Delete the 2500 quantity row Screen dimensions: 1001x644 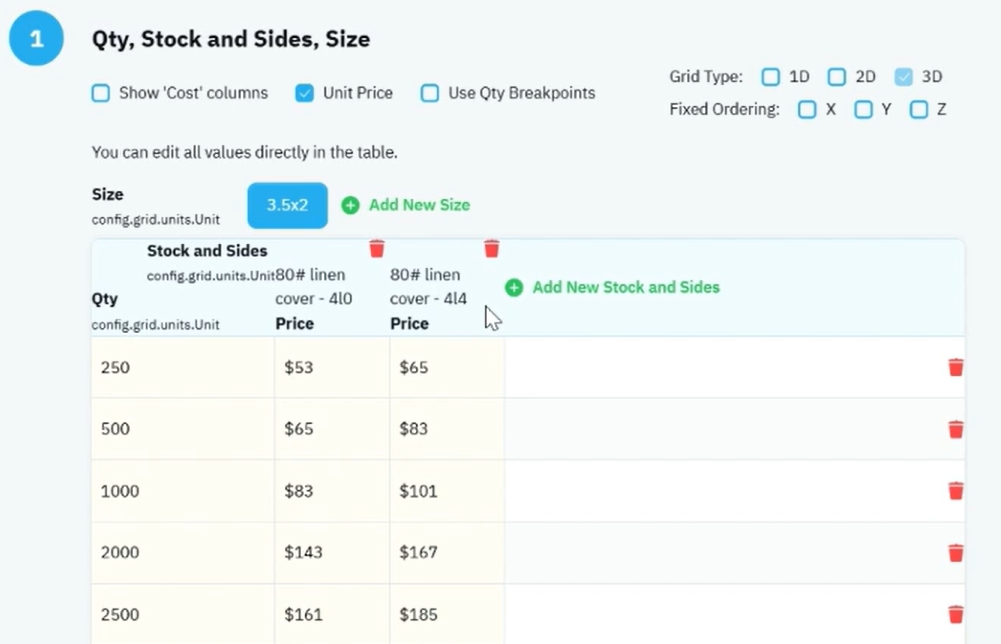click(x=955, y=614)
